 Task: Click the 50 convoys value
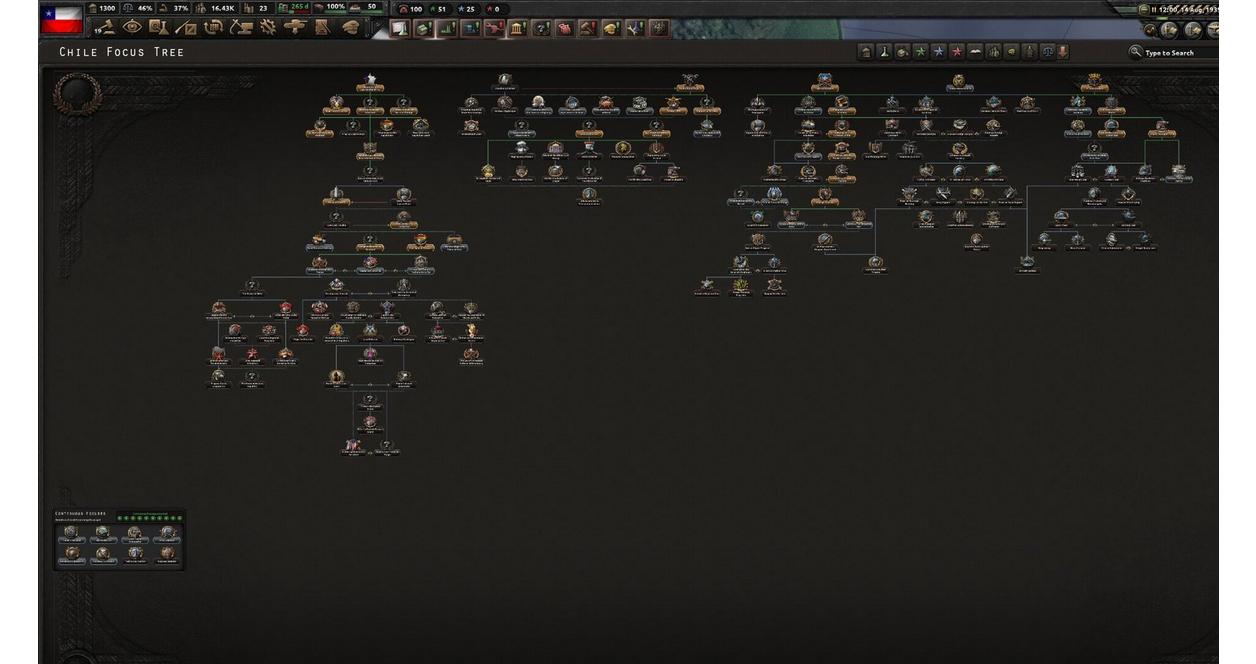[371, 8]
